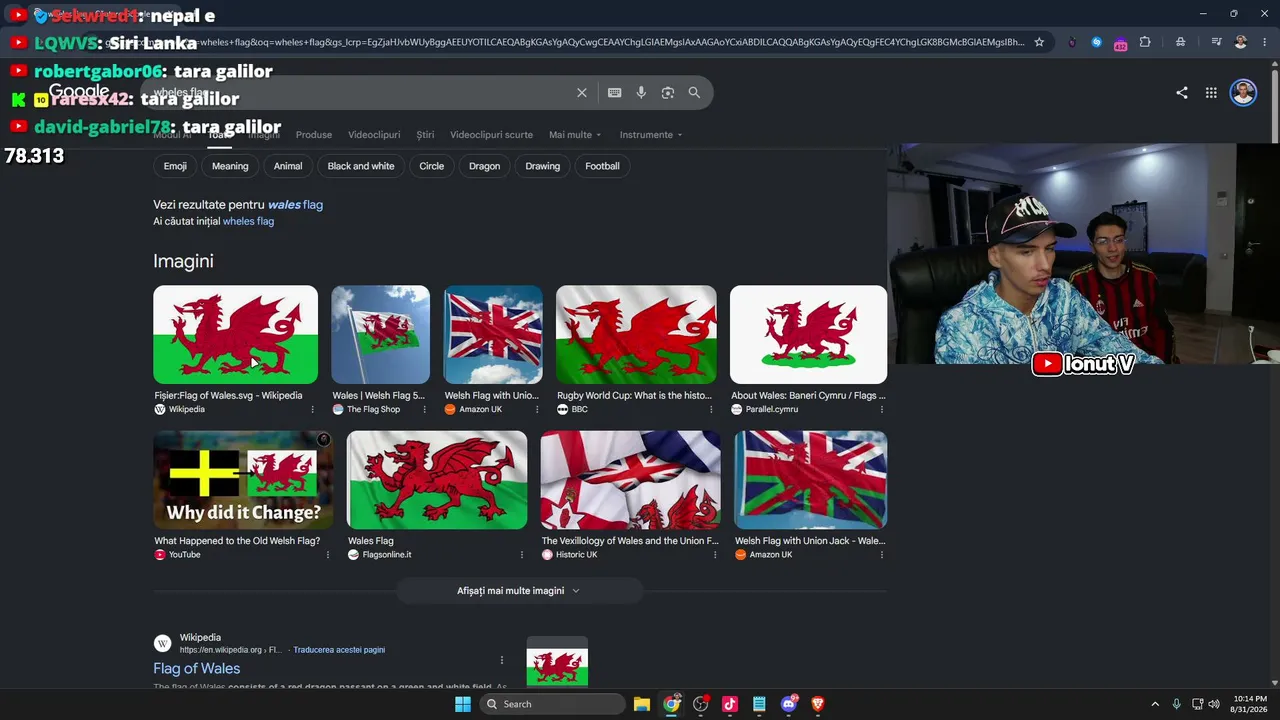1280x720 pixels.
Task: Click 'Traducerea acestei pagini' translate link
Action: tap(339, 650)
